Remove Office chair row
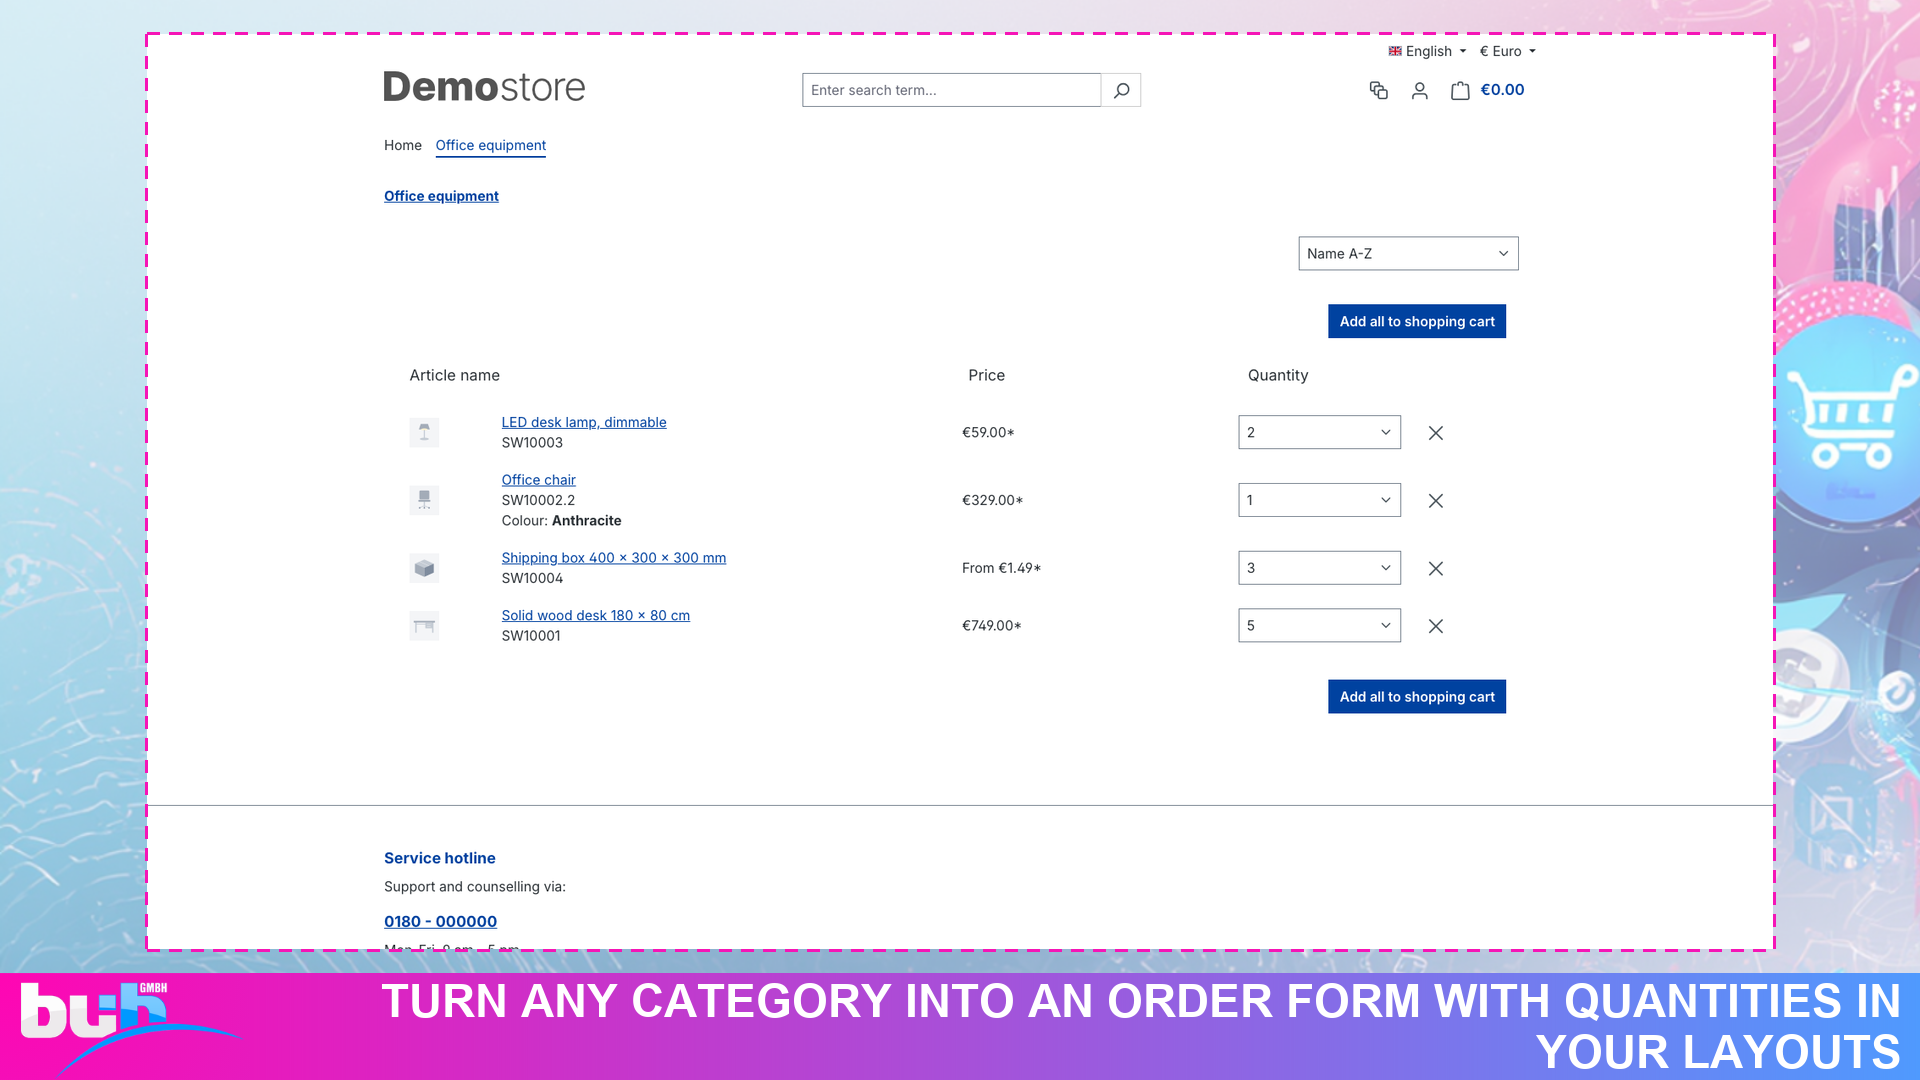This screenshot has height=1080, width=1920. pyautogui.click(x=1435, y=501)
